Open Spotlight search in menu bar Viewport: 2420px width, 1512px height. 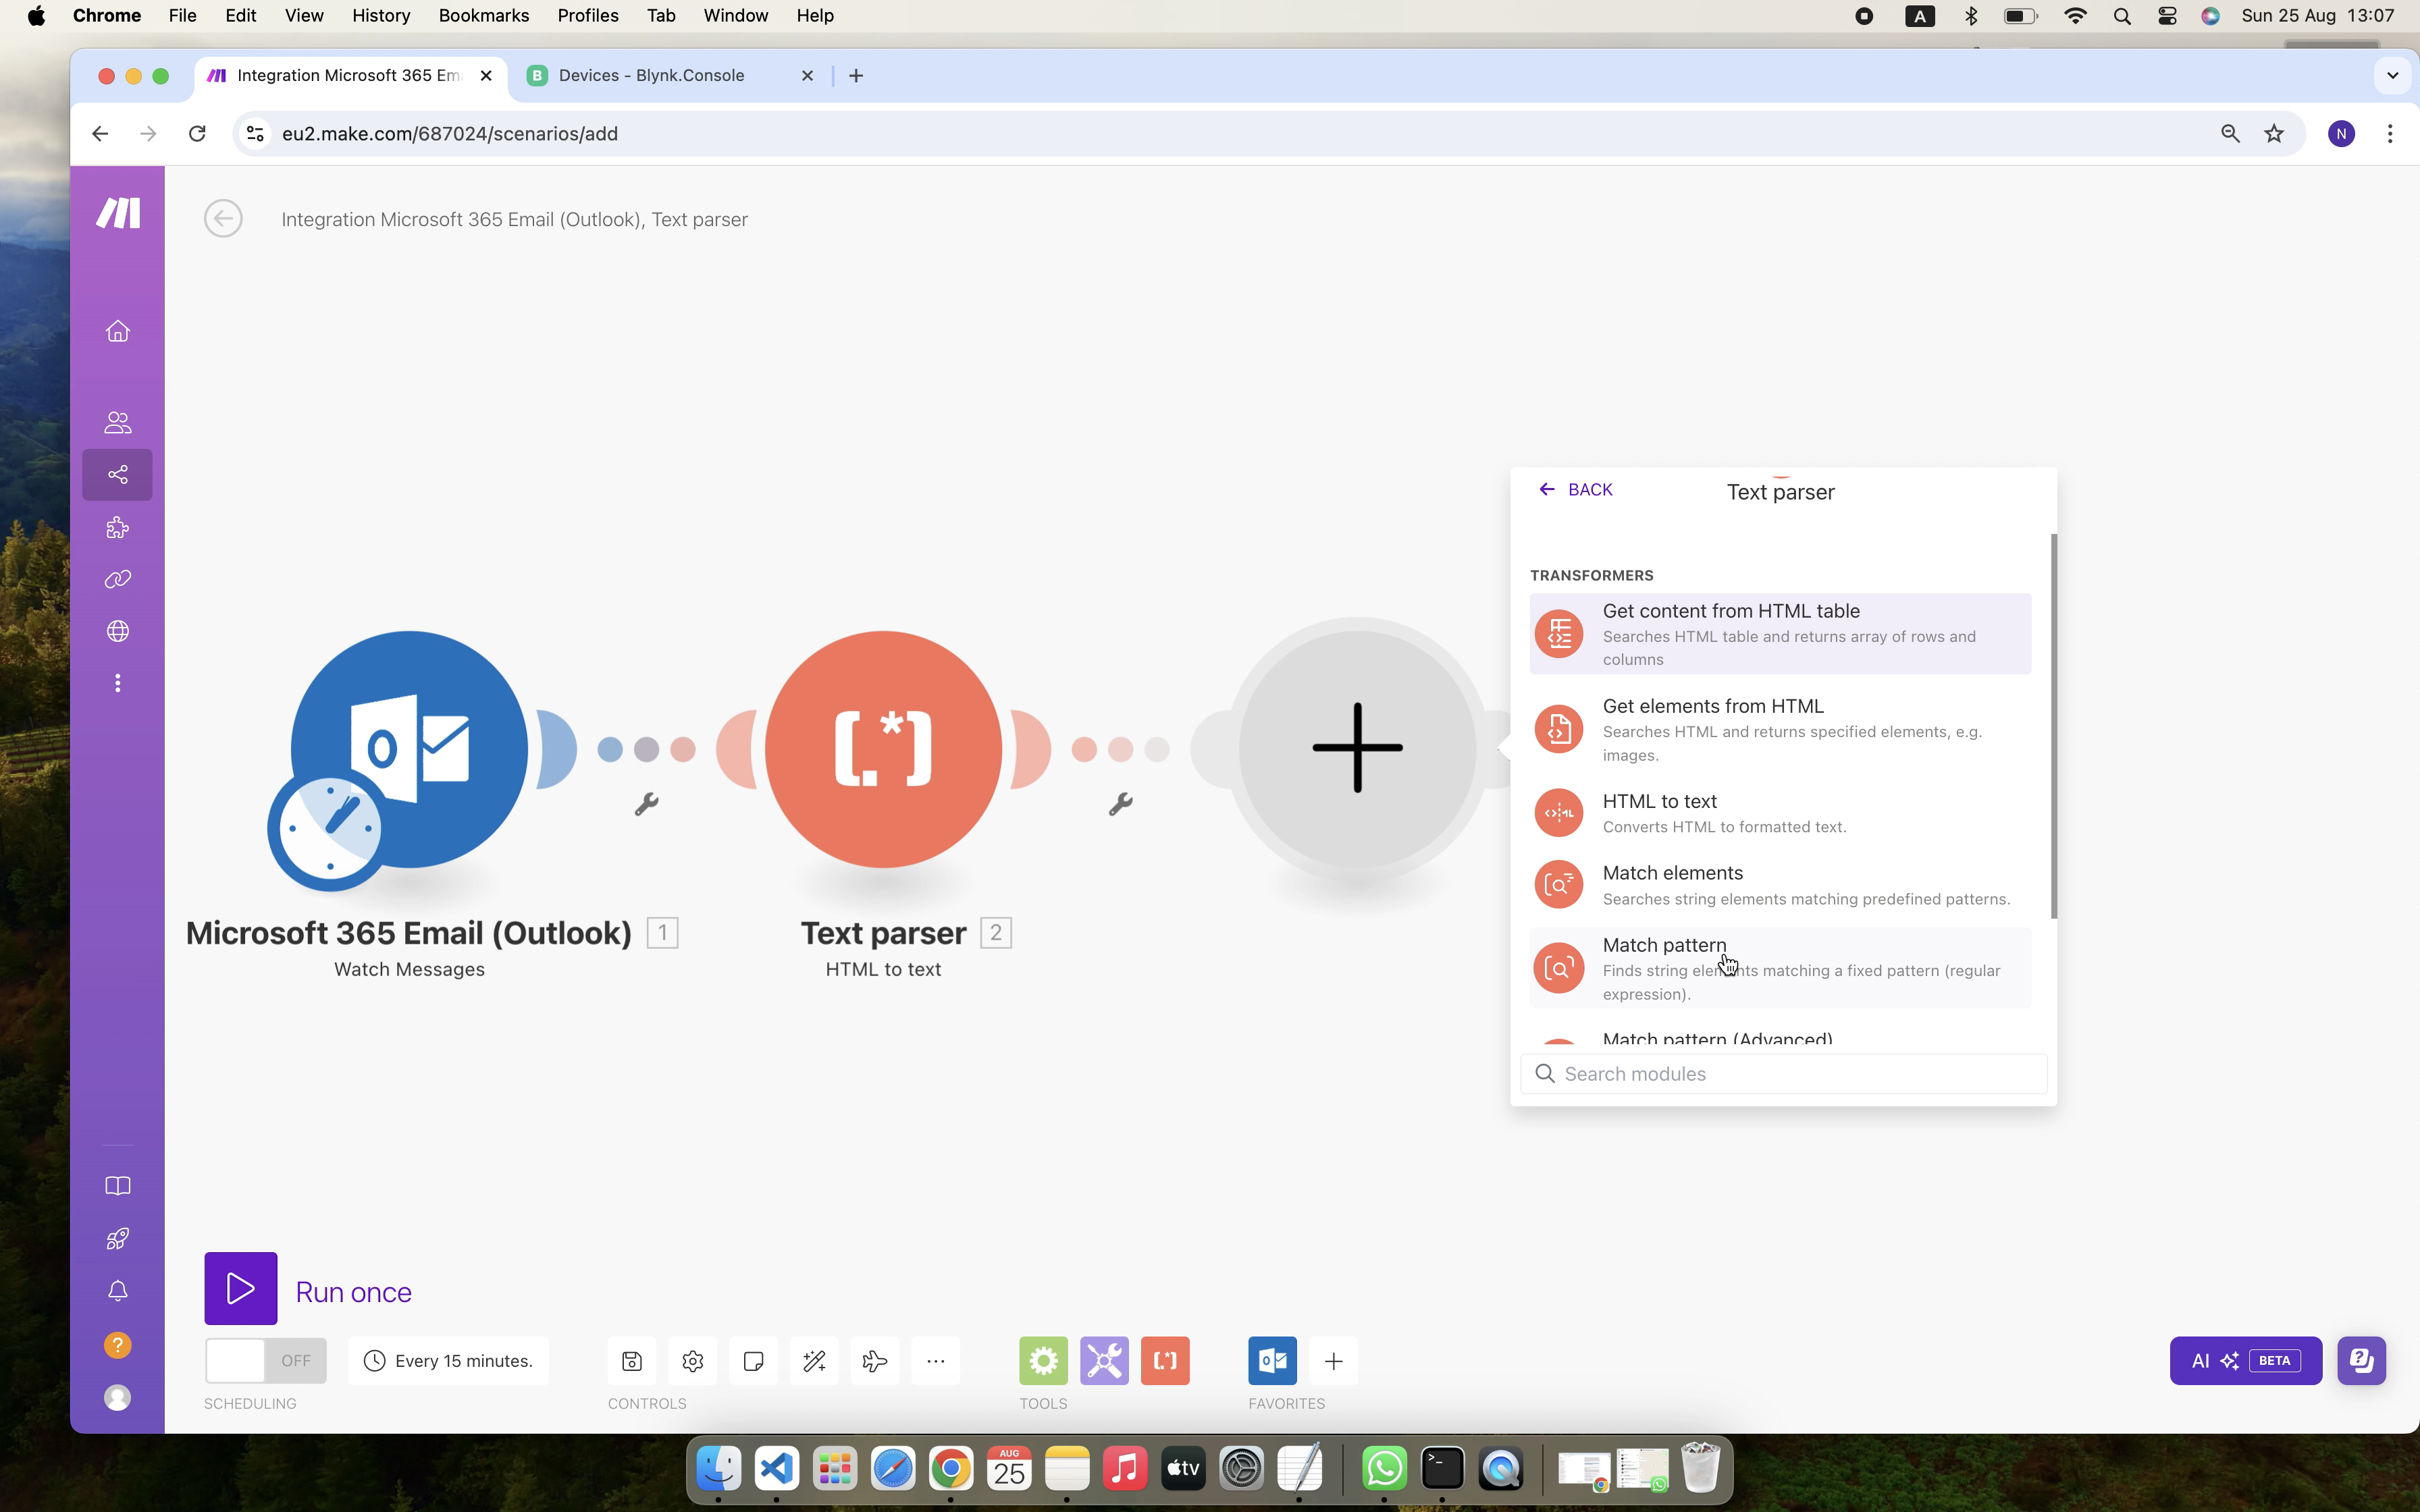point(2121,16)
